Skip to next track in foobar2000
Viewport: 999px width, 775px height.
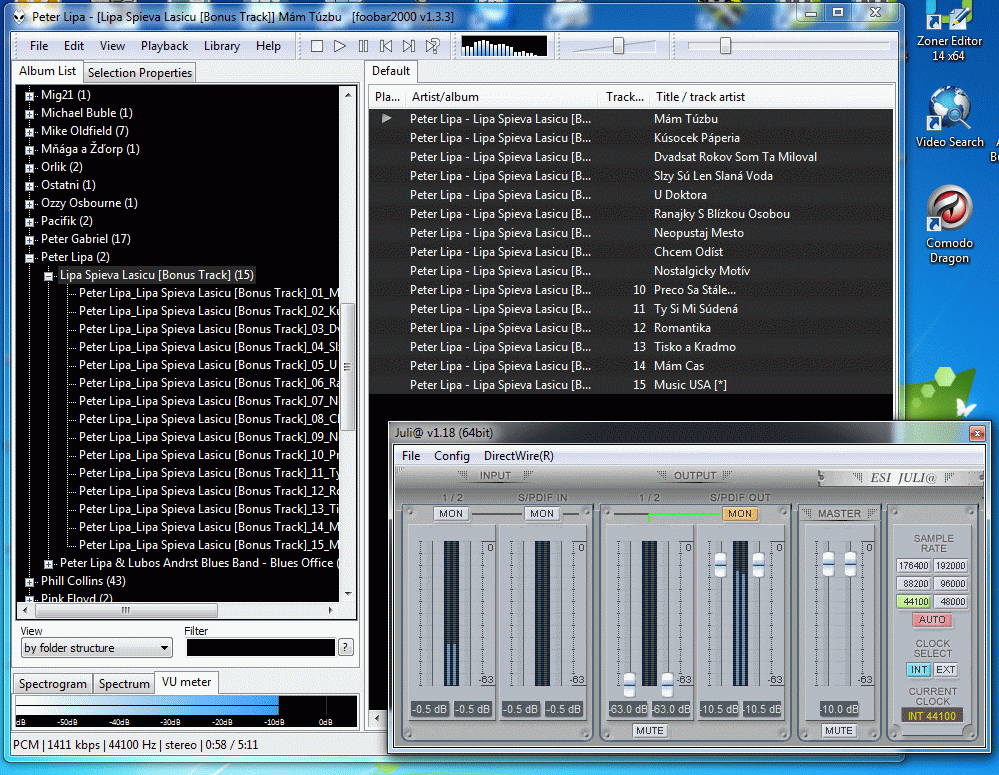tap(409, 46)
